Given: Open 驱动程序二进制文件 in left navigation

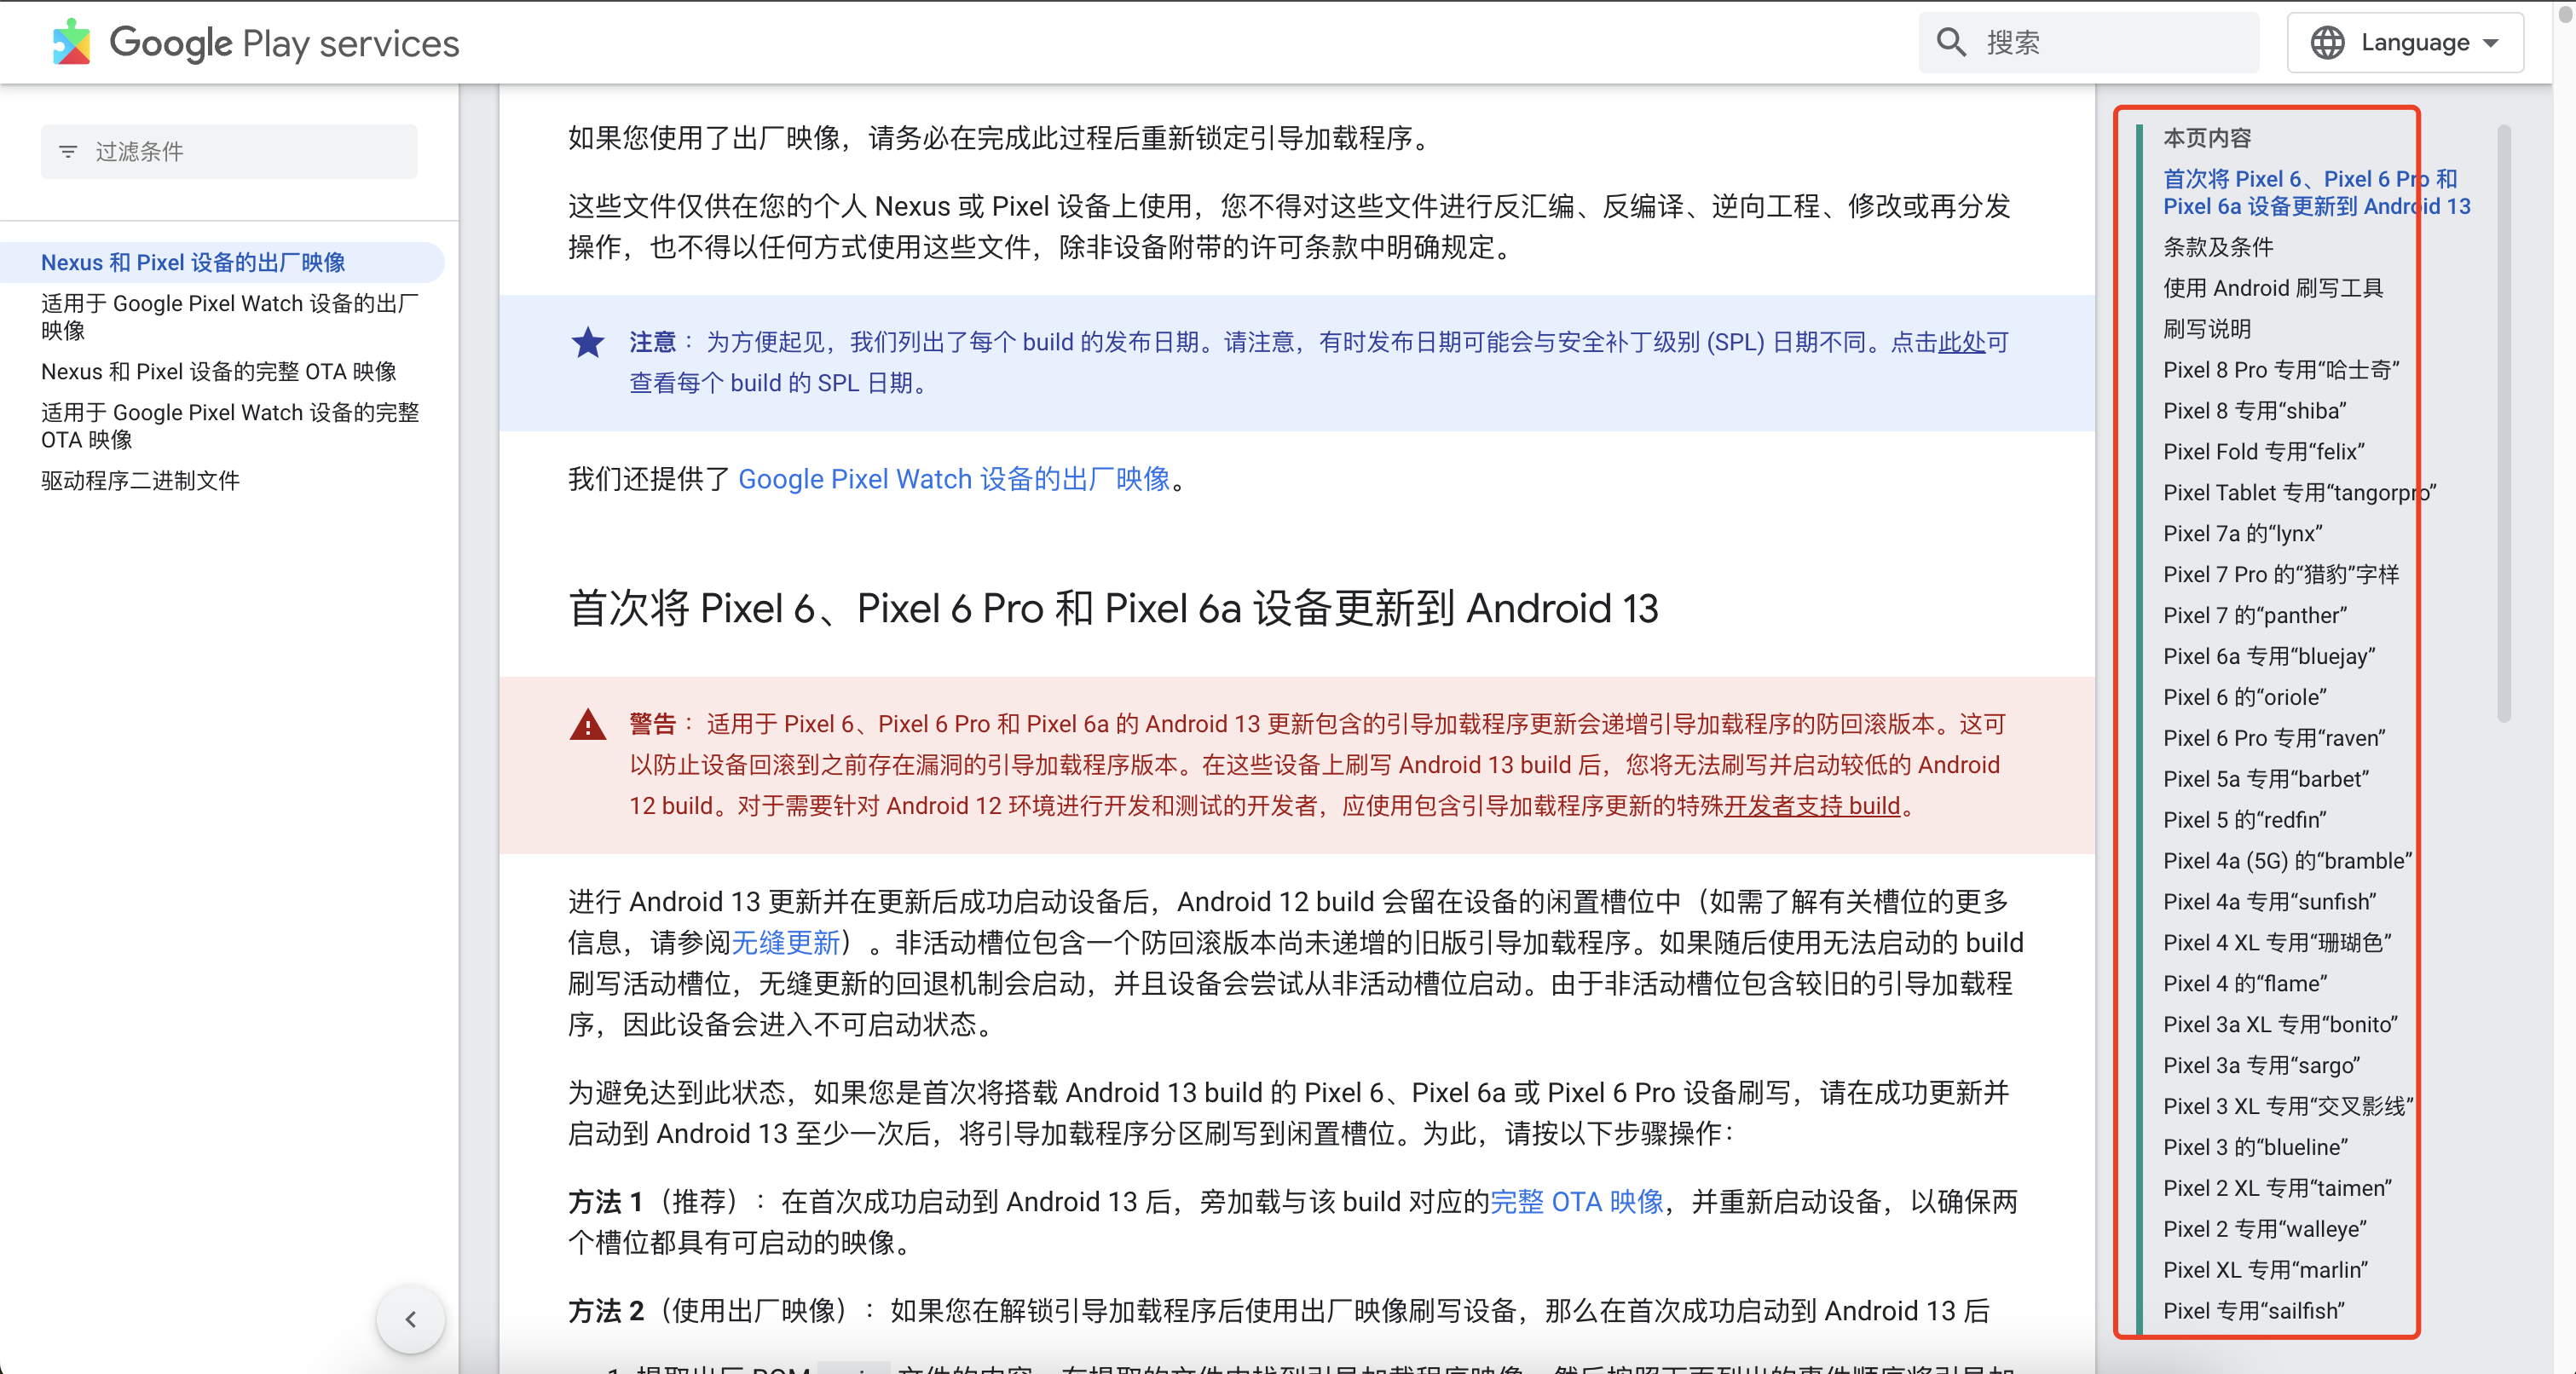Looking at the screenshot, I should pyautogui.click(x=140, y=480).
